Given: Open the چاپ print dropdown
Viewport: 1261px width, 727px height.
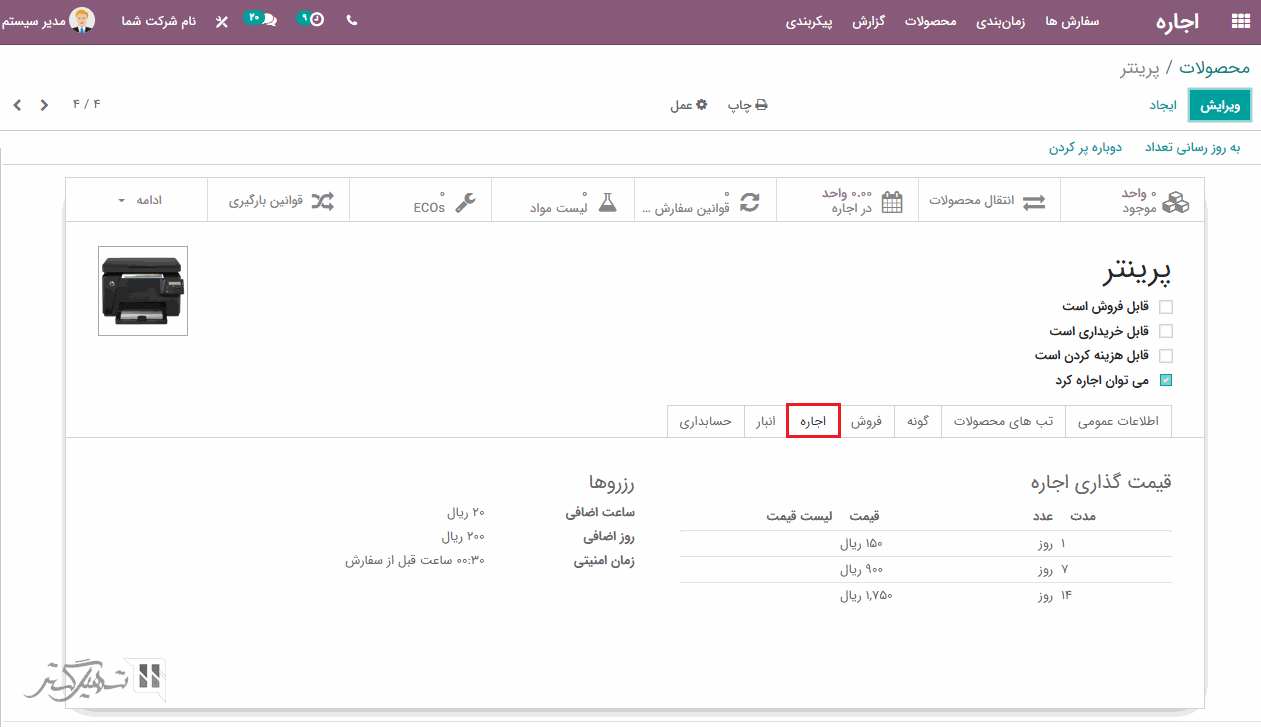Looking at the screenshot, I should pos(747,105).
